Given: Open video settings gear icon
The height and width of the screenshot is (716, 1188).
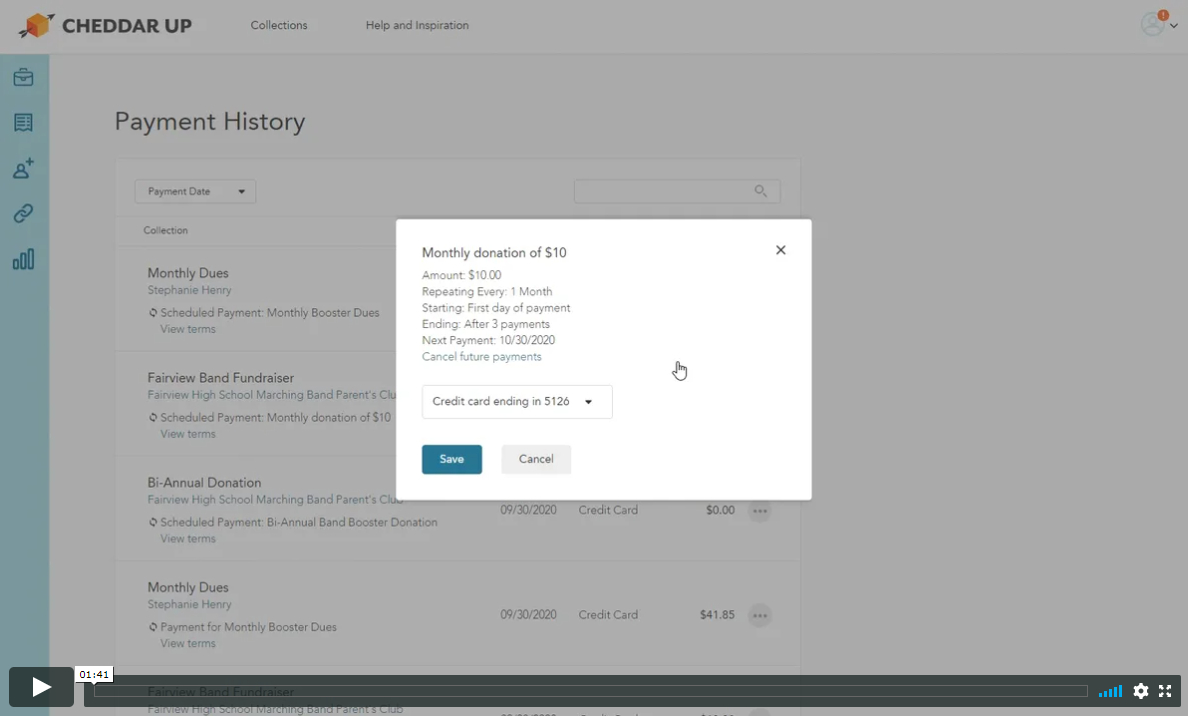Looking at the screenshot, I should click(x=1140, y=691).
